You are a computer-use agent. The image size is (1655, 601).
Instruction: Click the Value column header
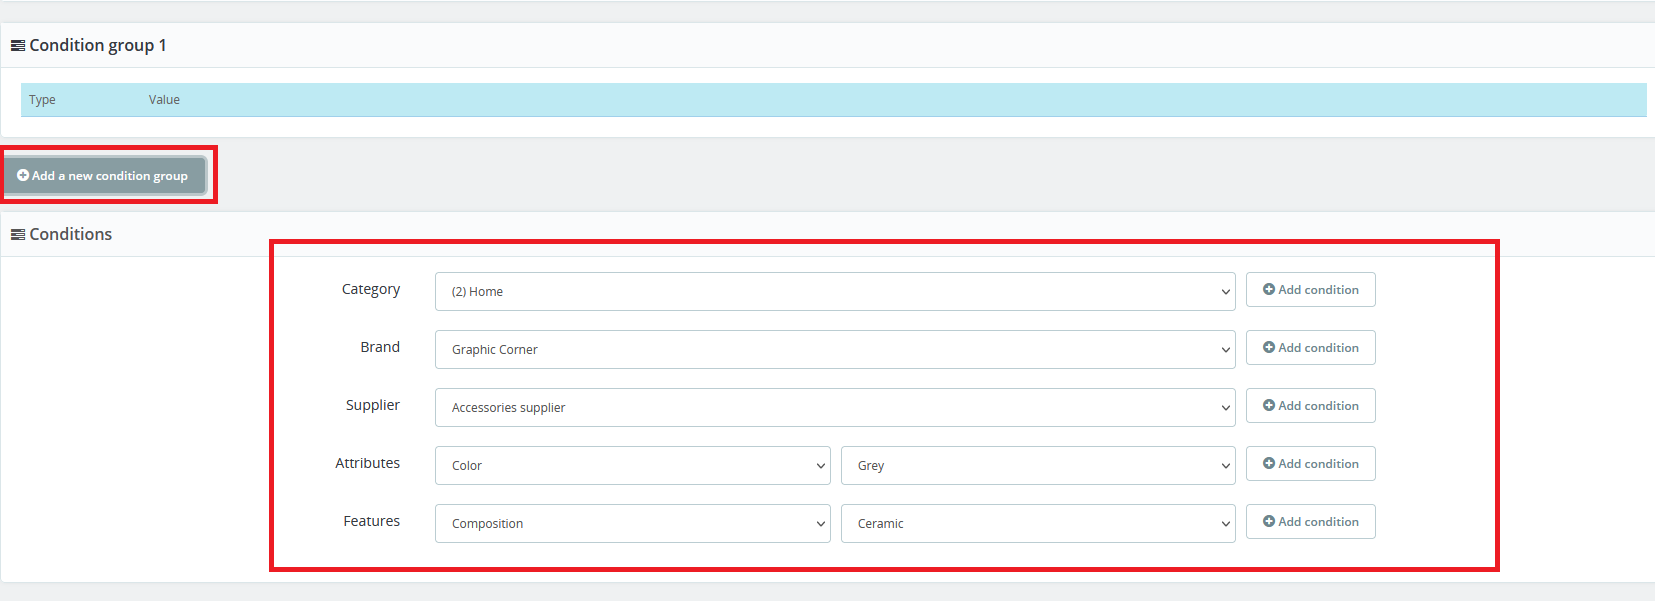(164, 100)
